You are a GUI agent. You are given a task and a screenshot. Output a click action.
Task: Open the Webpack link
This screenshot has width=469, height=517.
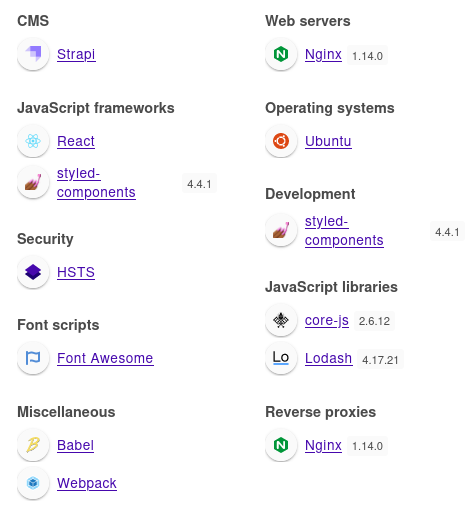(87, 483)
